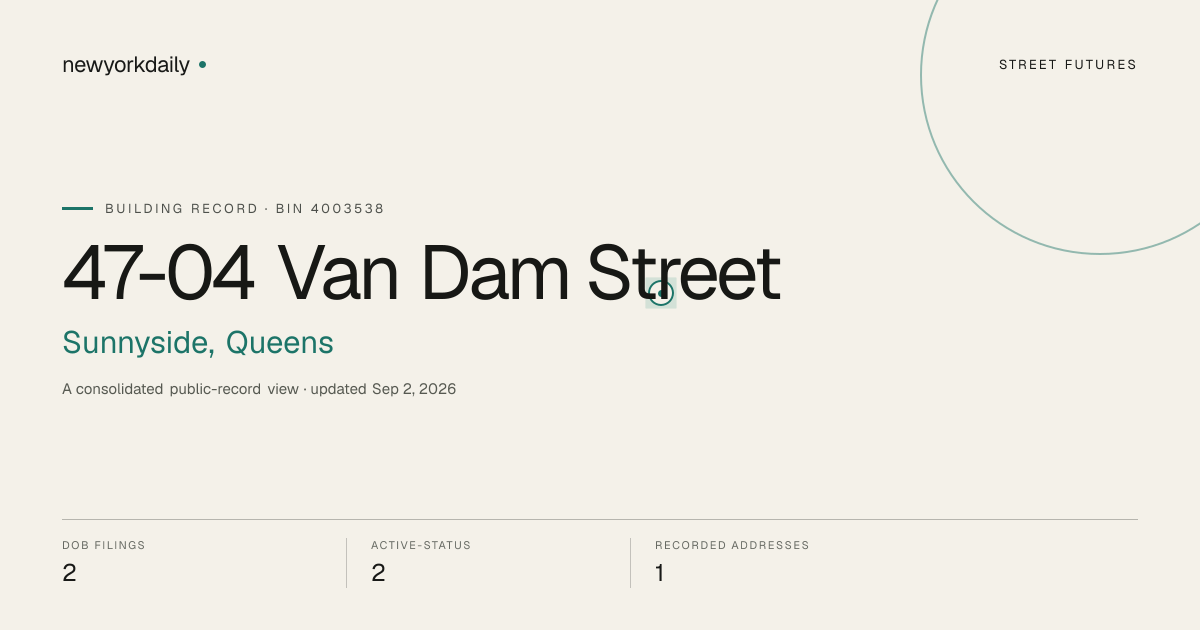
Task: Click the 47-04 Van Dam Street heading
Action: [x=421, y=273]
